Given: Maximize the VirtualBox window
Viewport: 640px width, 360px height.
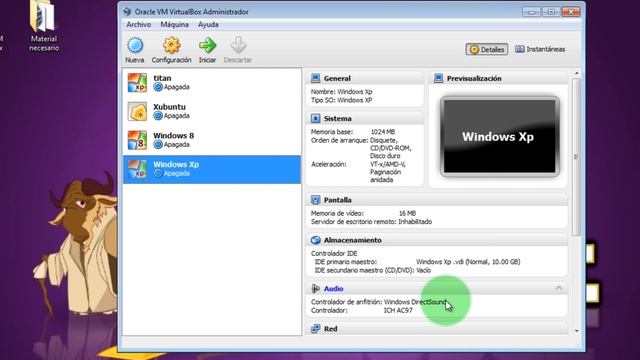Looking at the screenshot, I should [551, 12].
